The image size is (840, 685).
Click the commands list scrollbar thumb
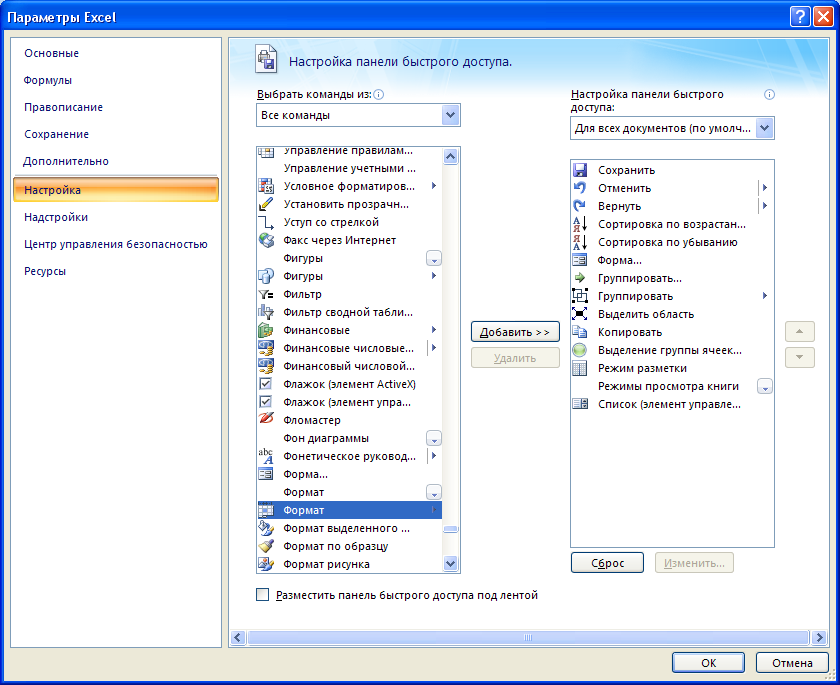(451, 529)
